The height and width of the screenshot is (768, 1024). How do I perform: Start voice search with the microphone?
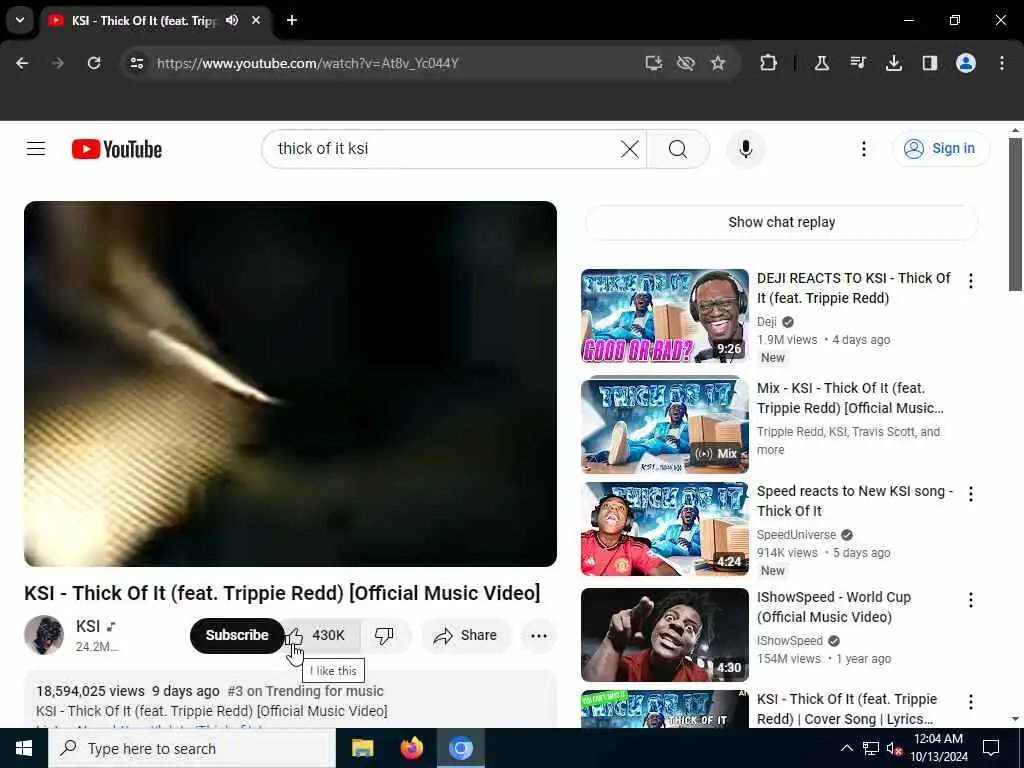pyautogui.click(x=745, y=149)
